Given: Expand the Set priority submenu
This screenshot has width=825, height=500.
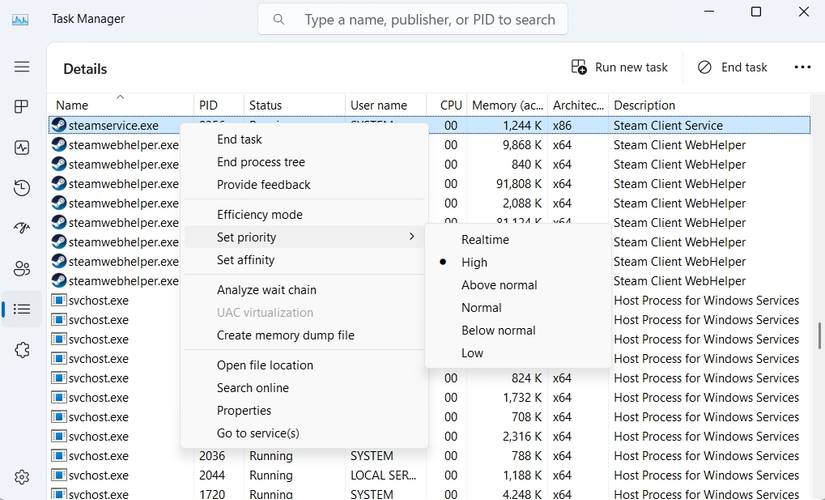Looking at the screenshot, I should tap(304, 237).
